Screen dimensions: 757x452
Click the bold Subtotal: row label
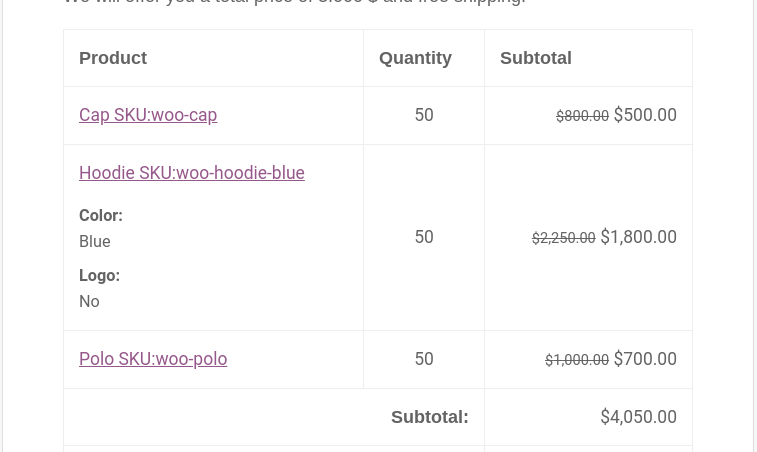(x=429, y=417)
